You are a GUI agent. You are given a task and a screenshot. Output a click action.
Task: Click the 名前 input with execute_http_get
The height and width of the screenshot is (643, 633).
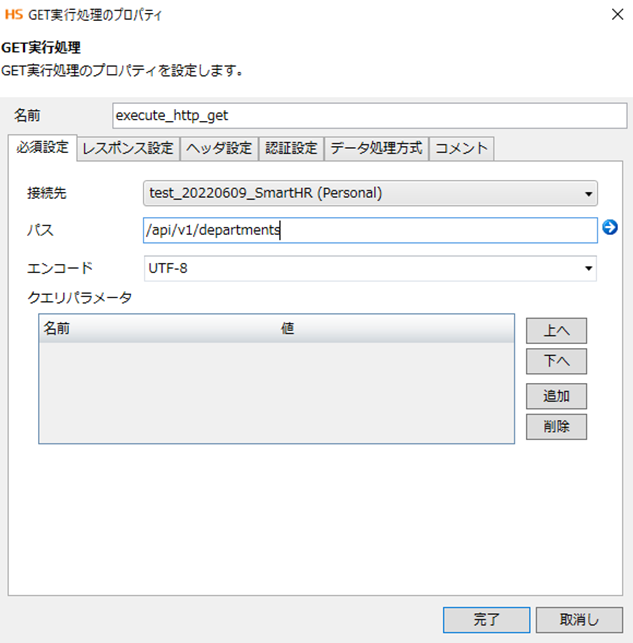[x=370, y=115]
